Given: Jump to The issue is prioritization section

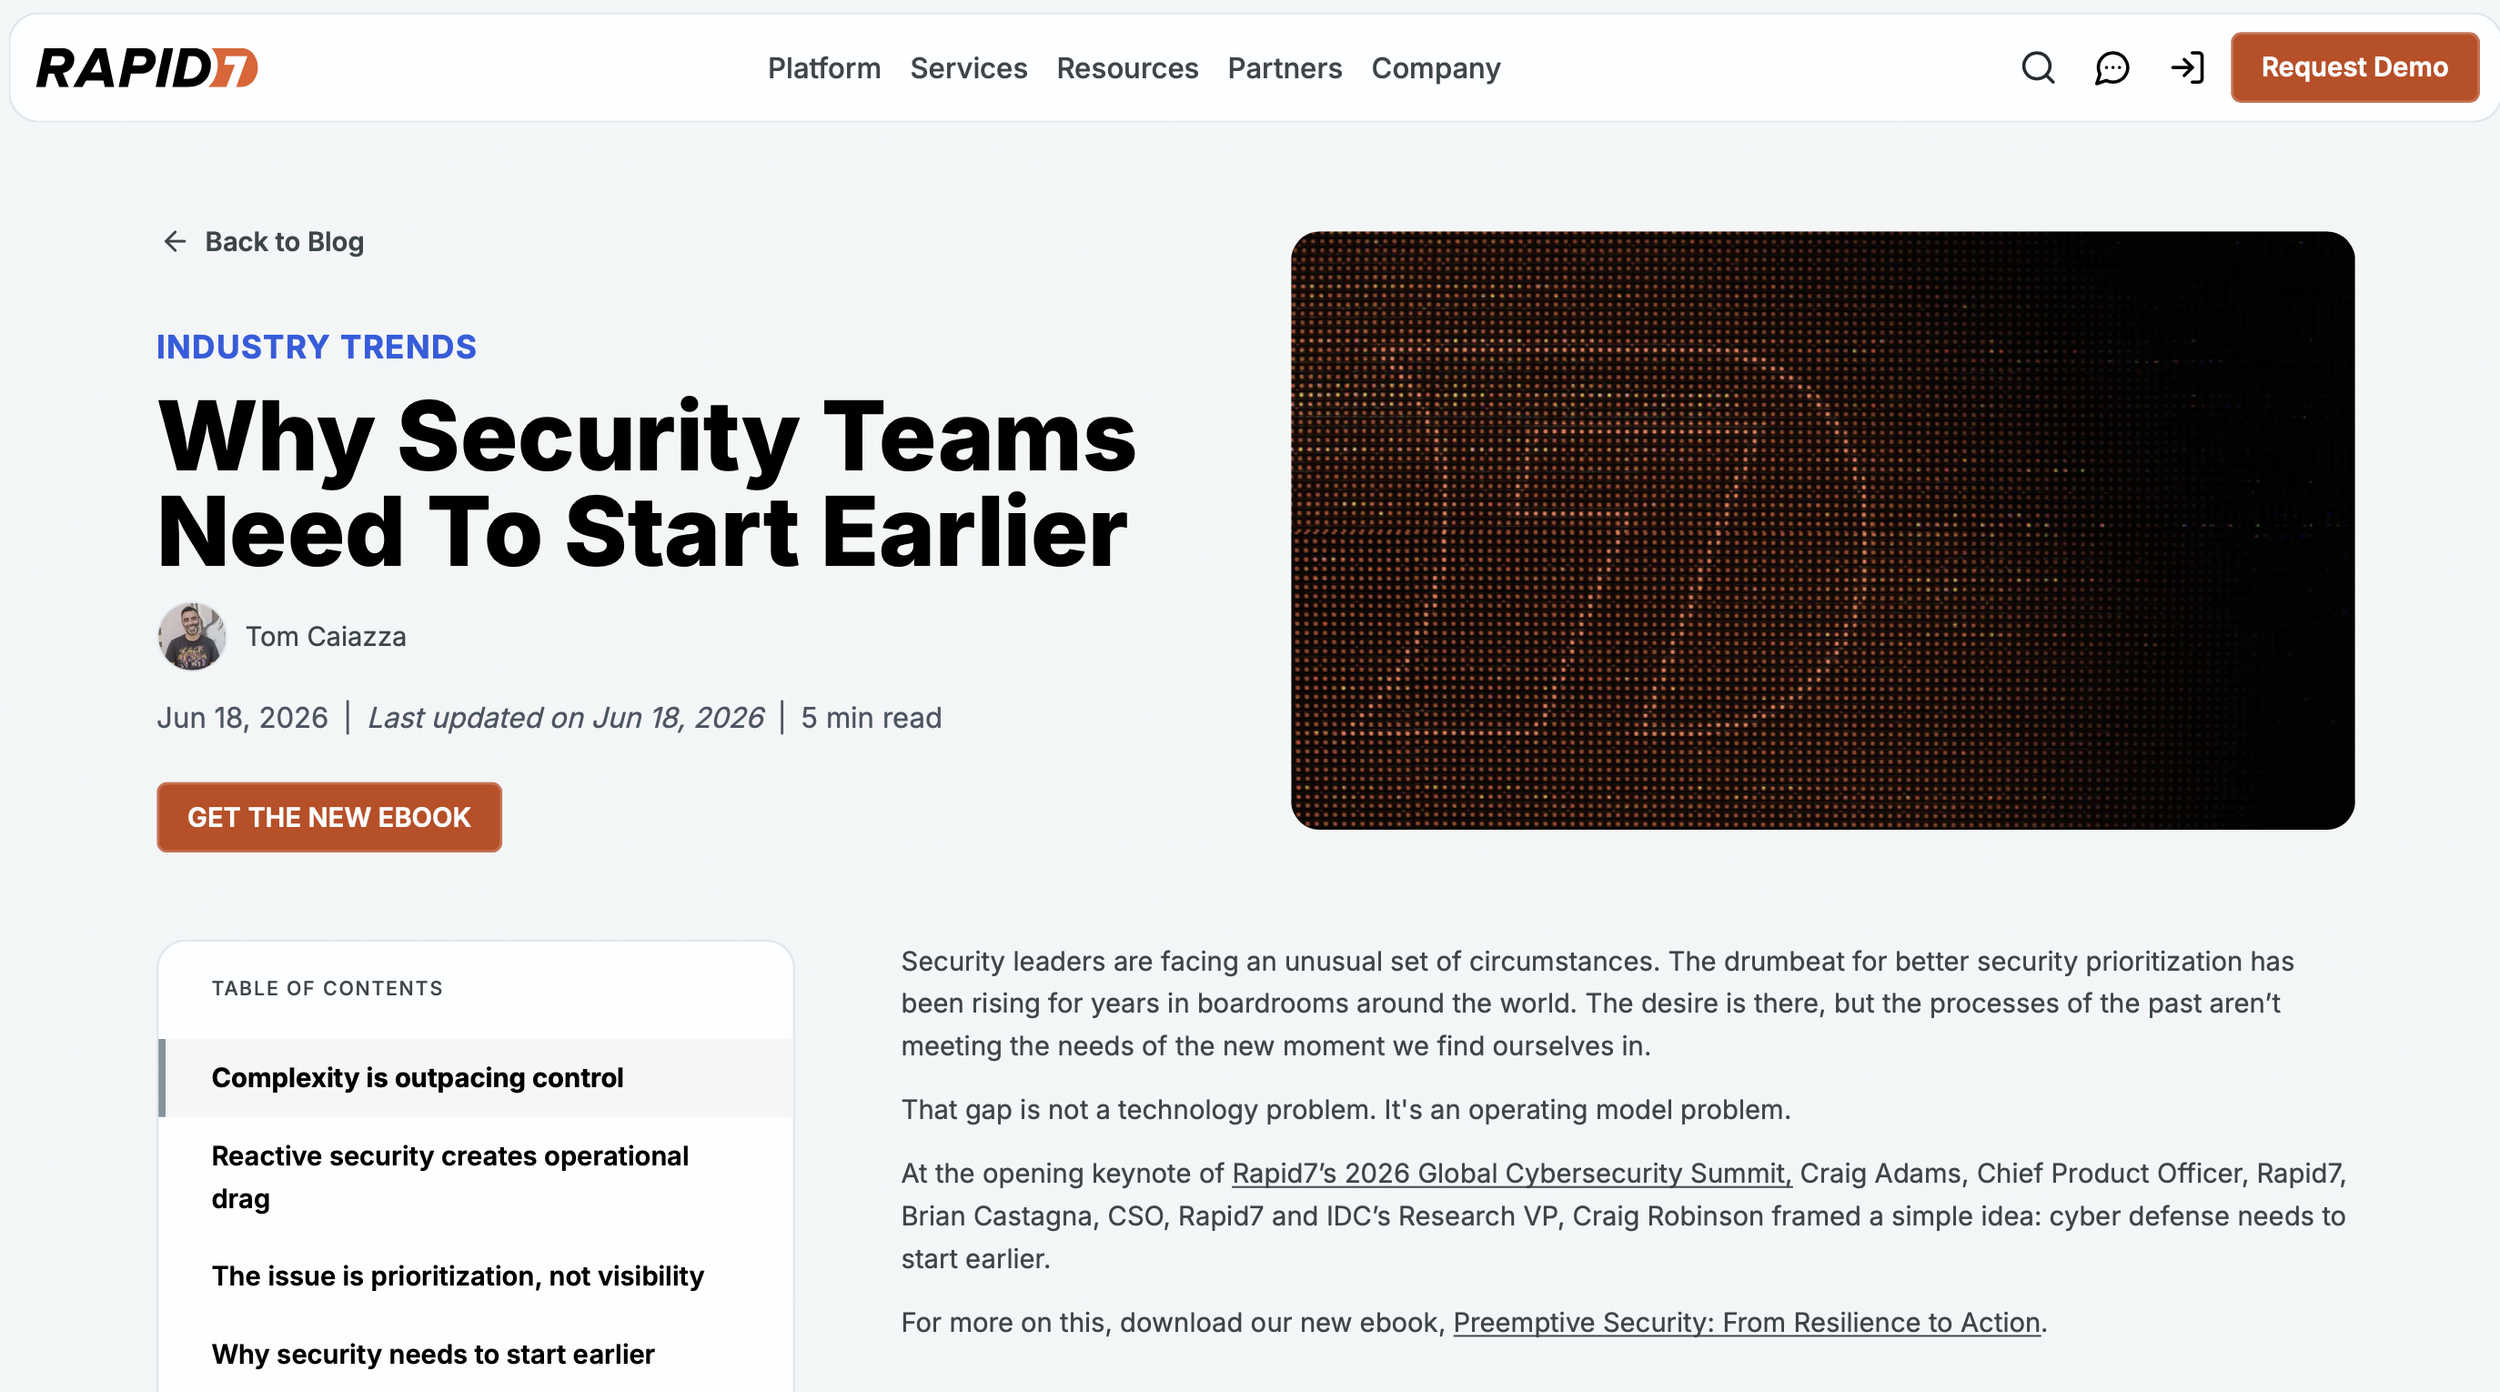Looking at the screenshot, I should pyautogui.click(x=476, y=1276).
